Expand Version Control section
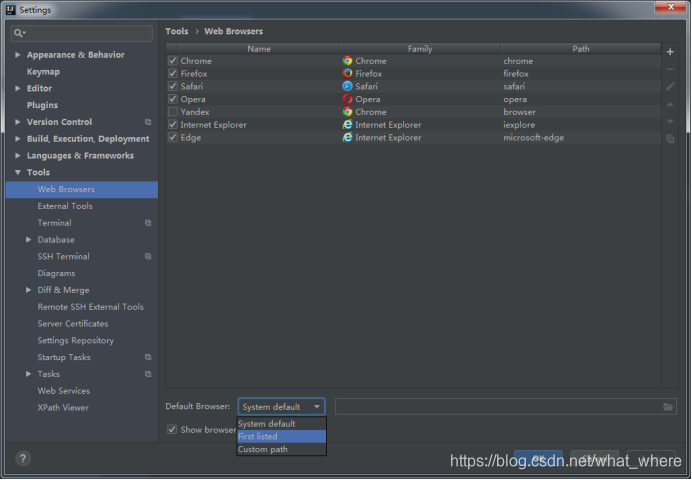Viewport: 692px width, 480px height. tap(18, 122)
